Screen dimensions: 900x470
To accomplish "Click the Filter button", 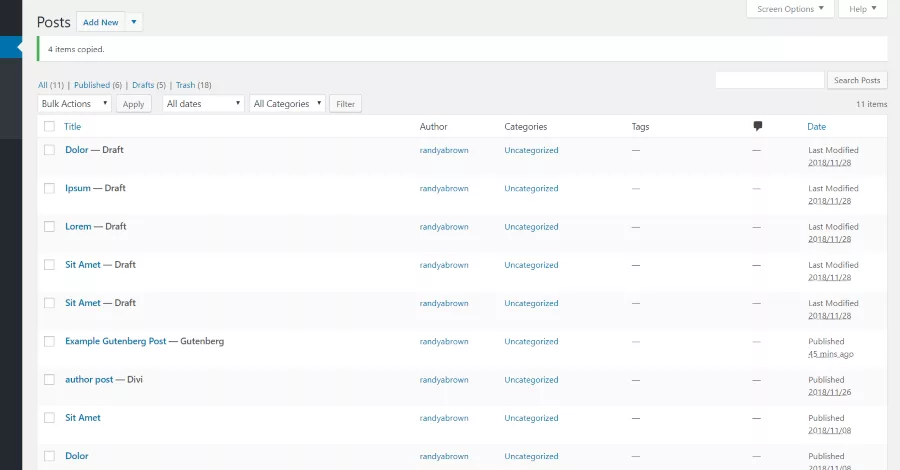I will tap(345, 104).
